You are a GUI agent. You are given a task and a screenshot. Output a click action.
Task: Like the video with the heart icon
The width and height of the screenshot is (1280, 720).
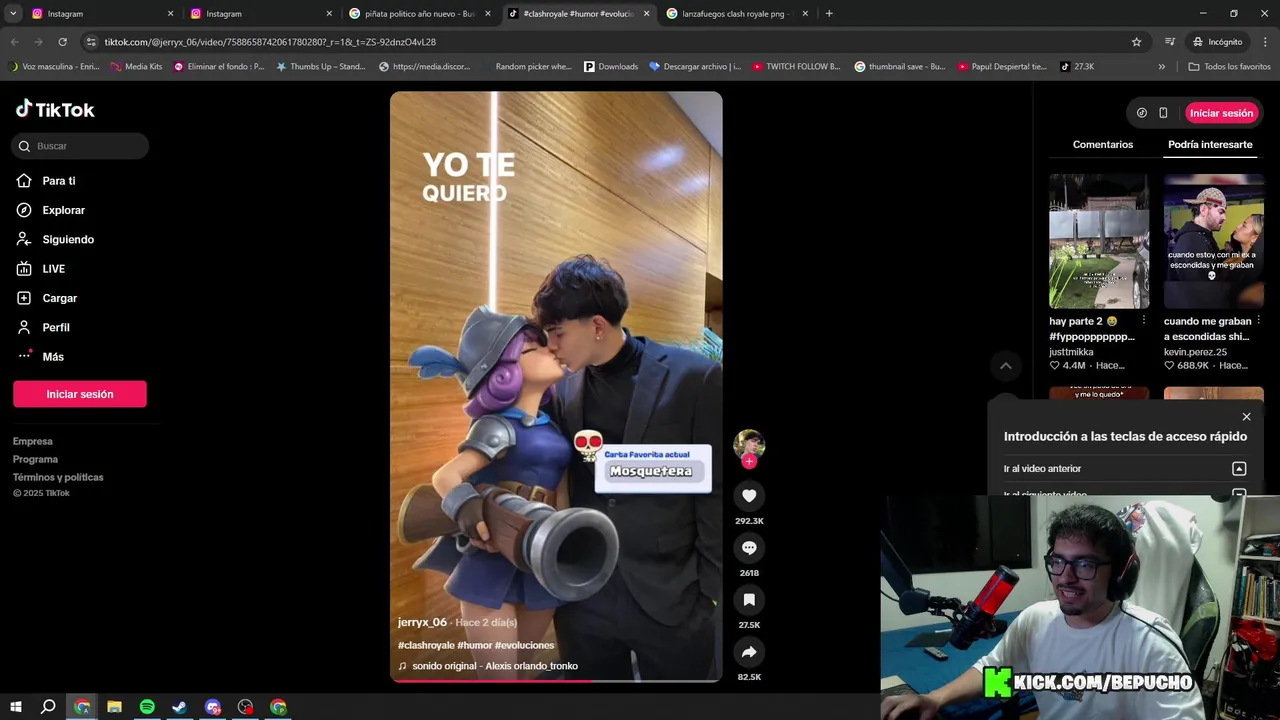[749, 496]
